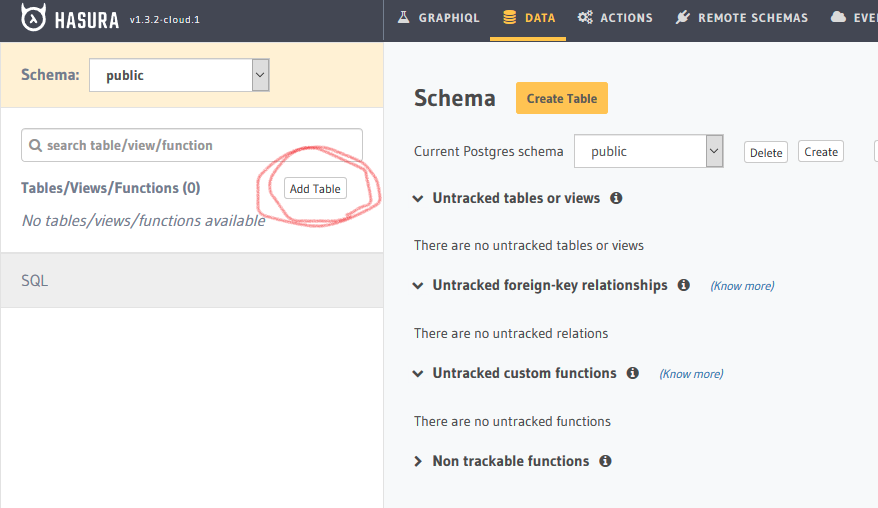Open the Current Postgres schema dropdown
Viewport: 878px width, 508px height.
coord(648,151)
